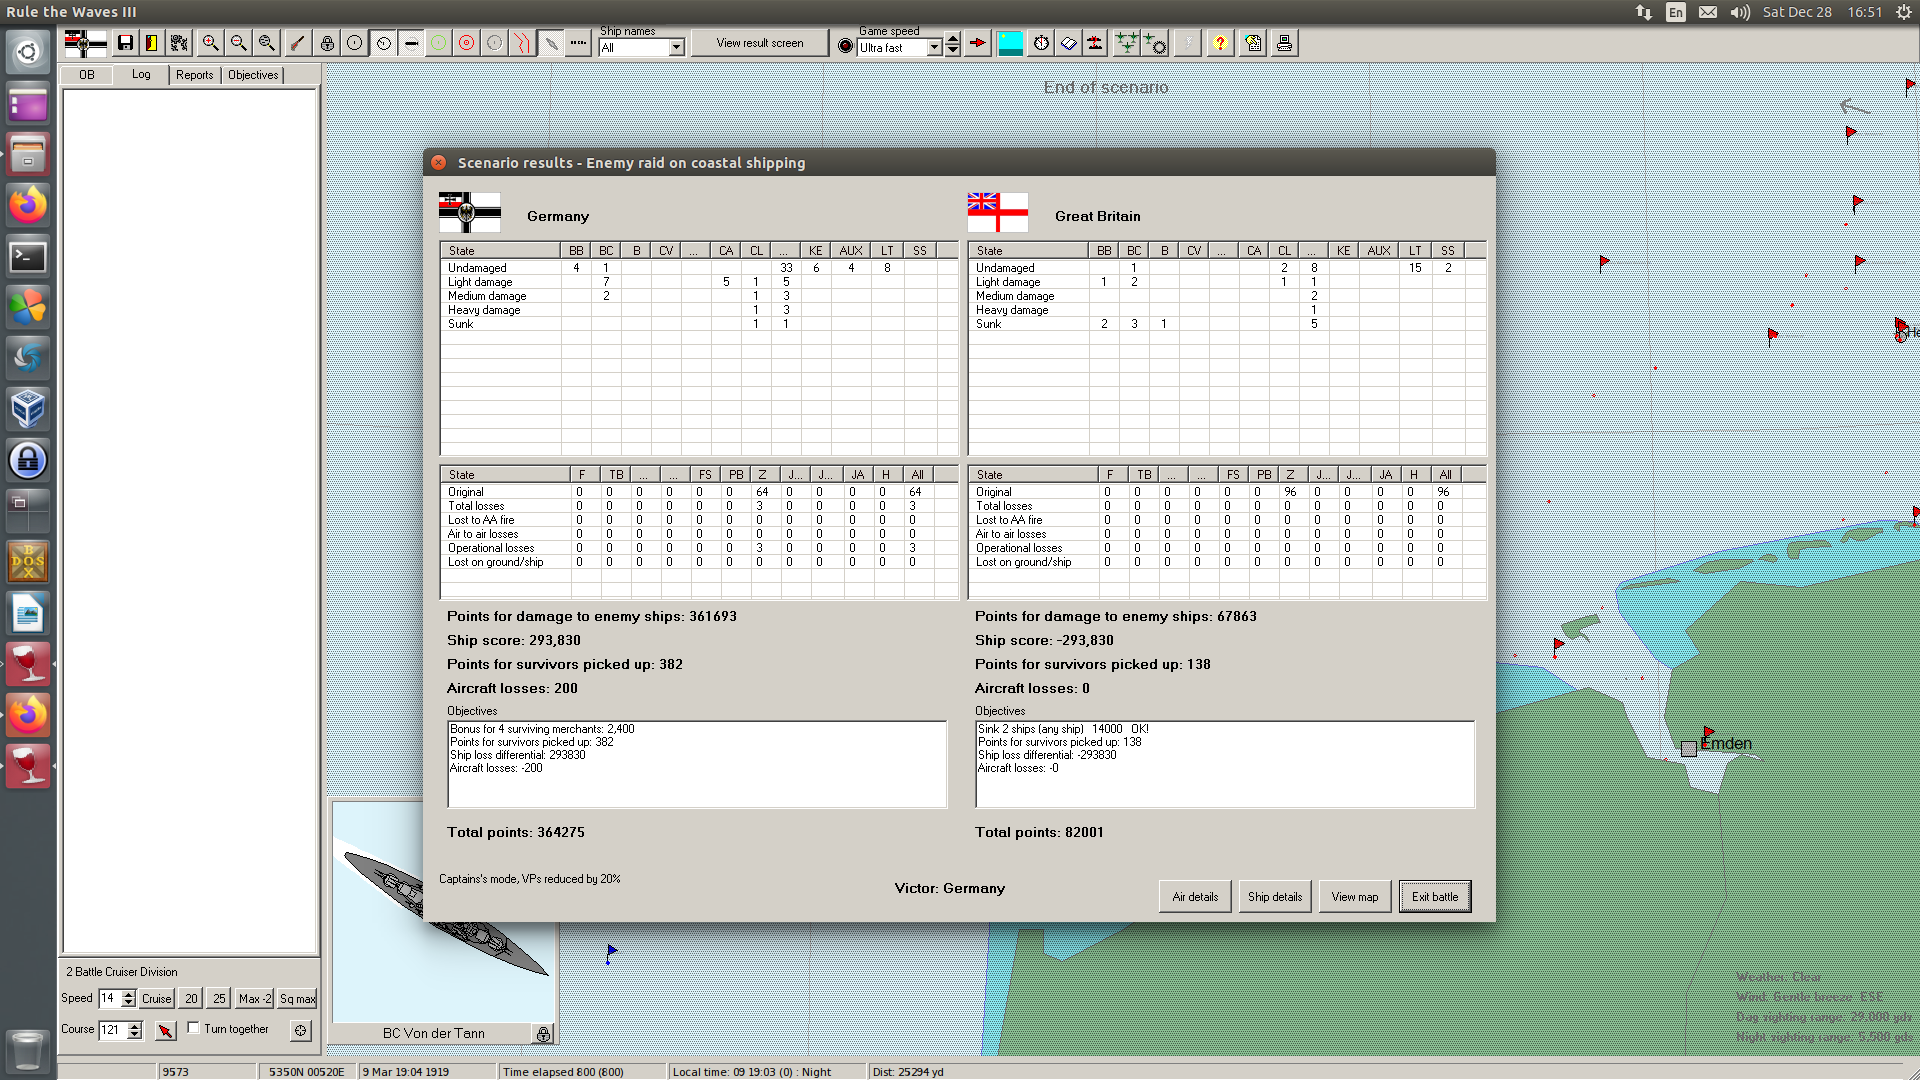The height and width of the screenshot is (1080, 1920).
Task: Click the red target circle icon
Action: click(x=466, y=43)
